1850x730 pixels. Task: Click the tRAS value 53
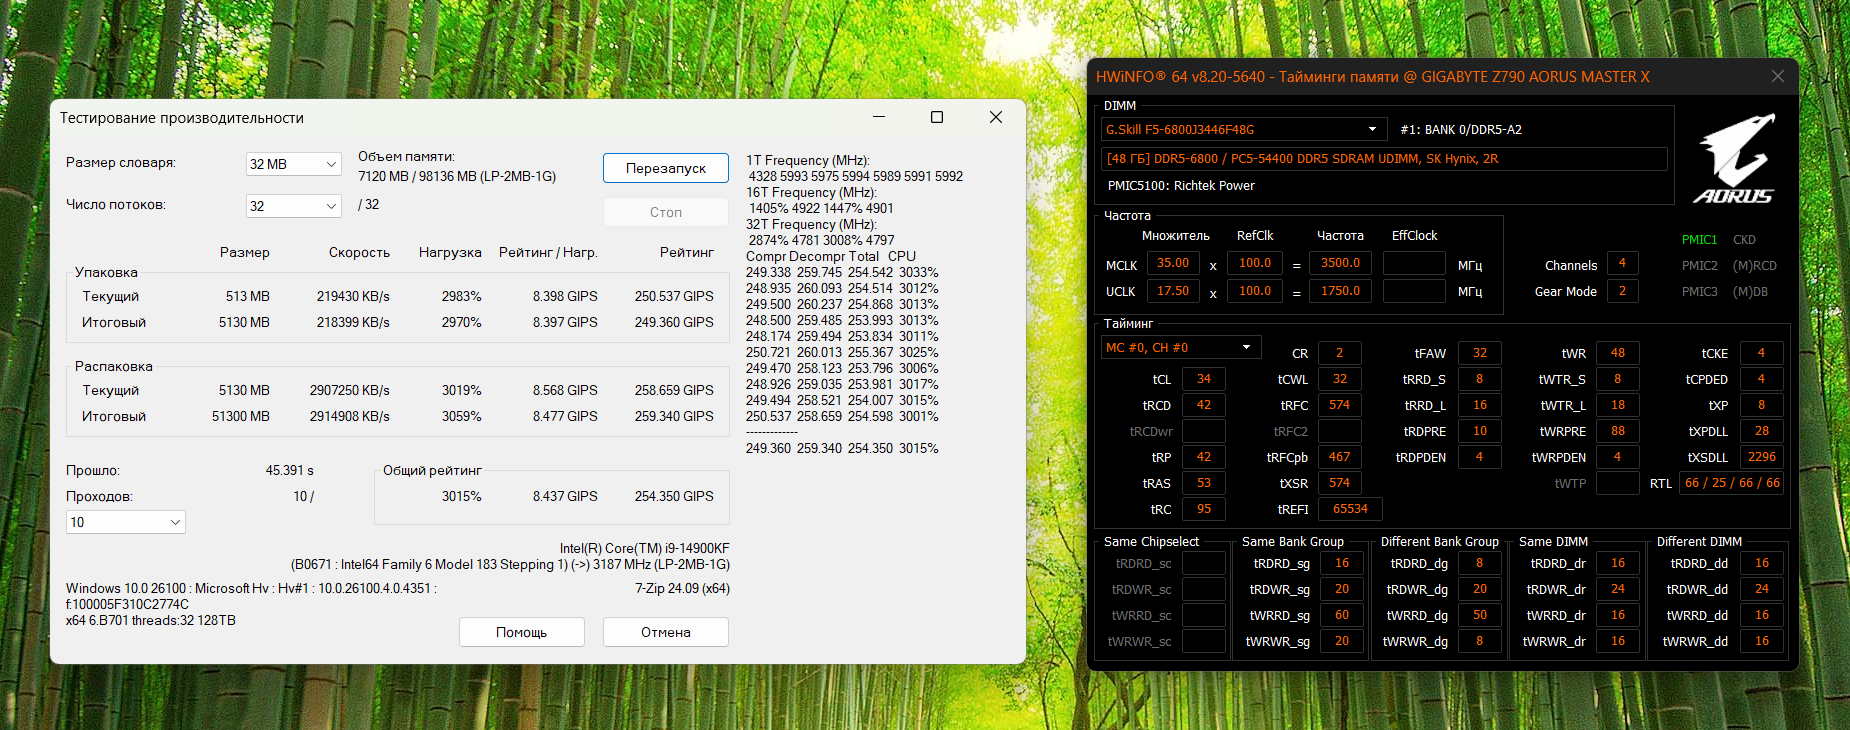[1204, 483]
